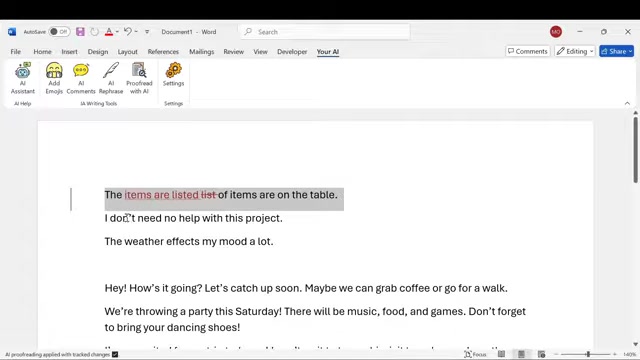Viewport: 640px width, 360px height.
Task: Open the Layout tab
Action: click(128, 51)
